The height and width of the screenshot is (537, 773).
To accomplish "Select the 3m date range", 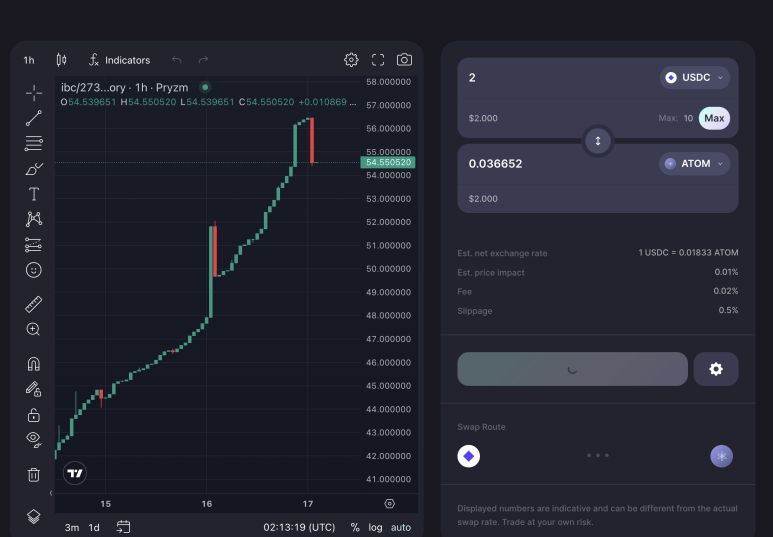I will (72, 527).
